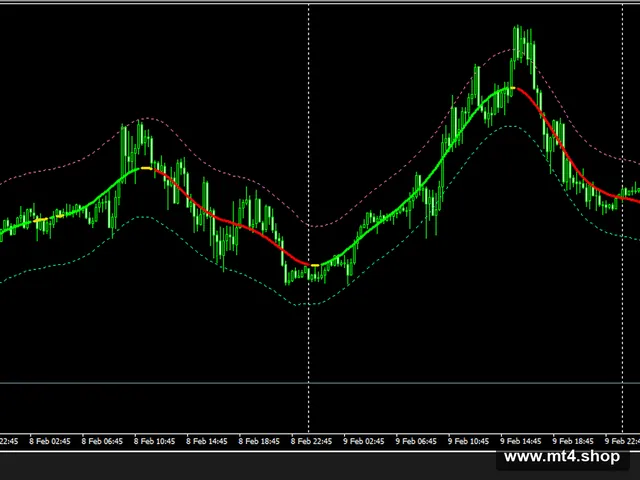Click the yellow marker at the 8 Feb 10:45 peak
The width and height of the screenshot is (640, 480).
pyautogui.click(x=146, y=168)
